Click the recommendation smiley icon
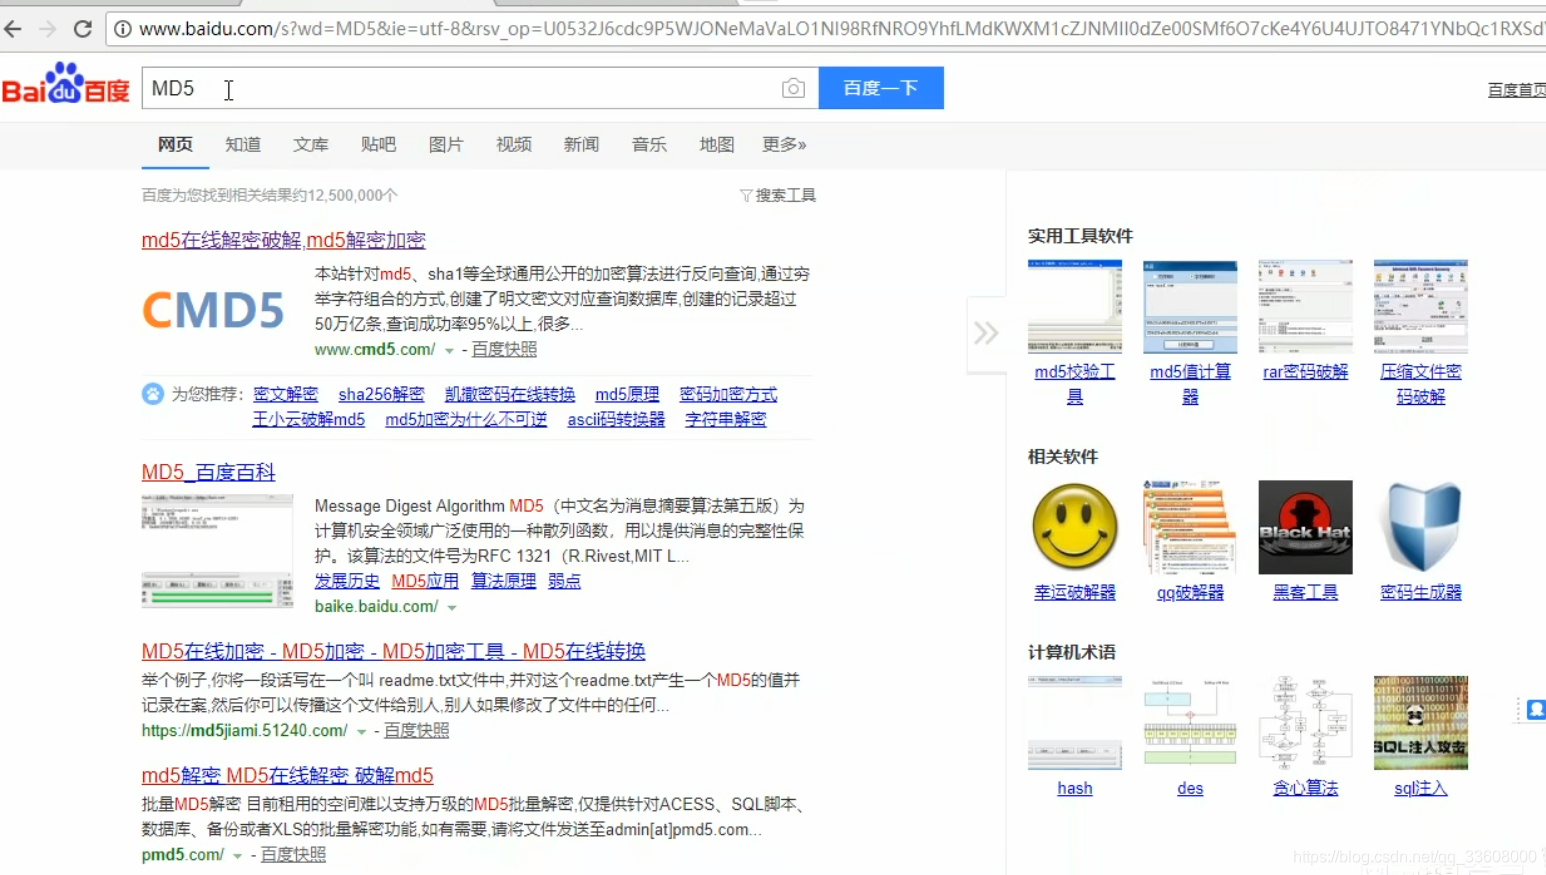The width and height of the screenshot is (1546, 875). pos(152,394)
